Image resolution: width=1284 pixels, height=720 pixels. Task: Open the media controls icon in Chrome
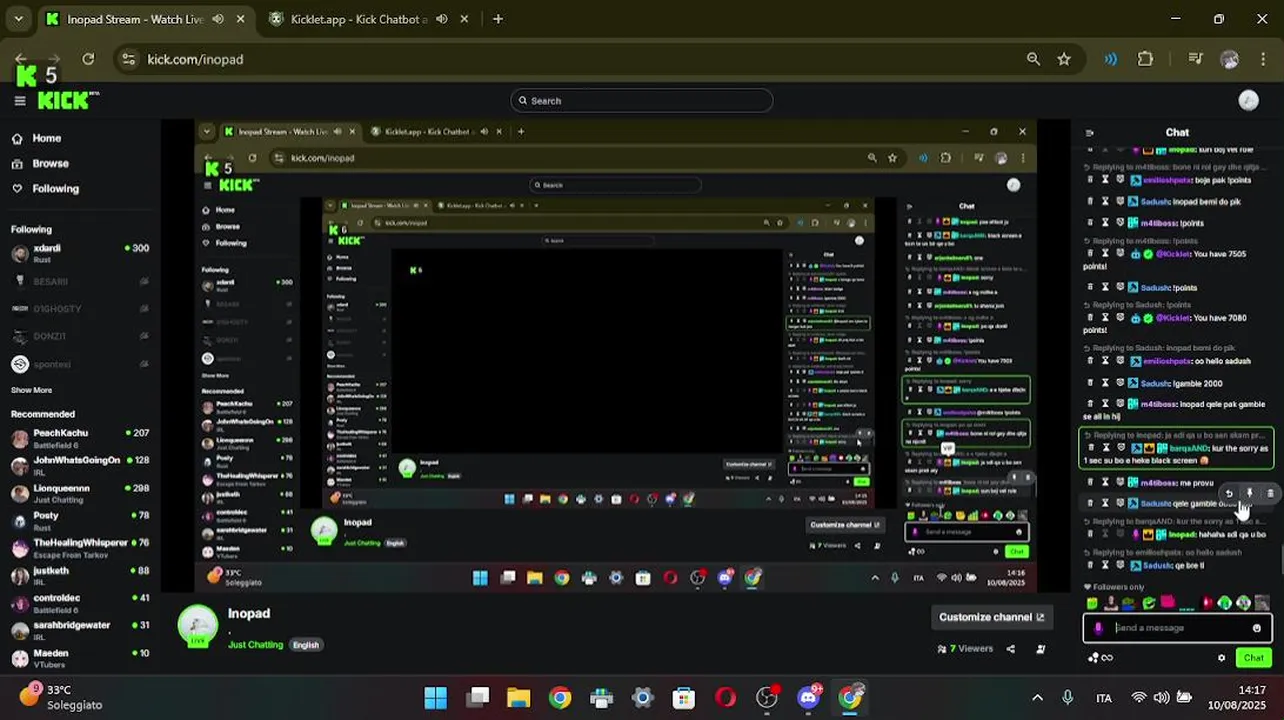tap(1195, 59)
